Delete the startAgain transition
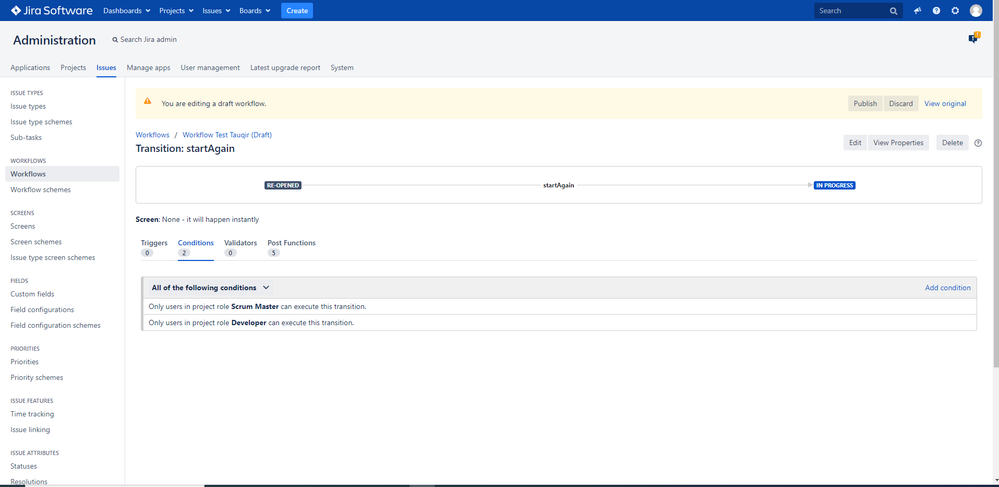 [952, 143]
